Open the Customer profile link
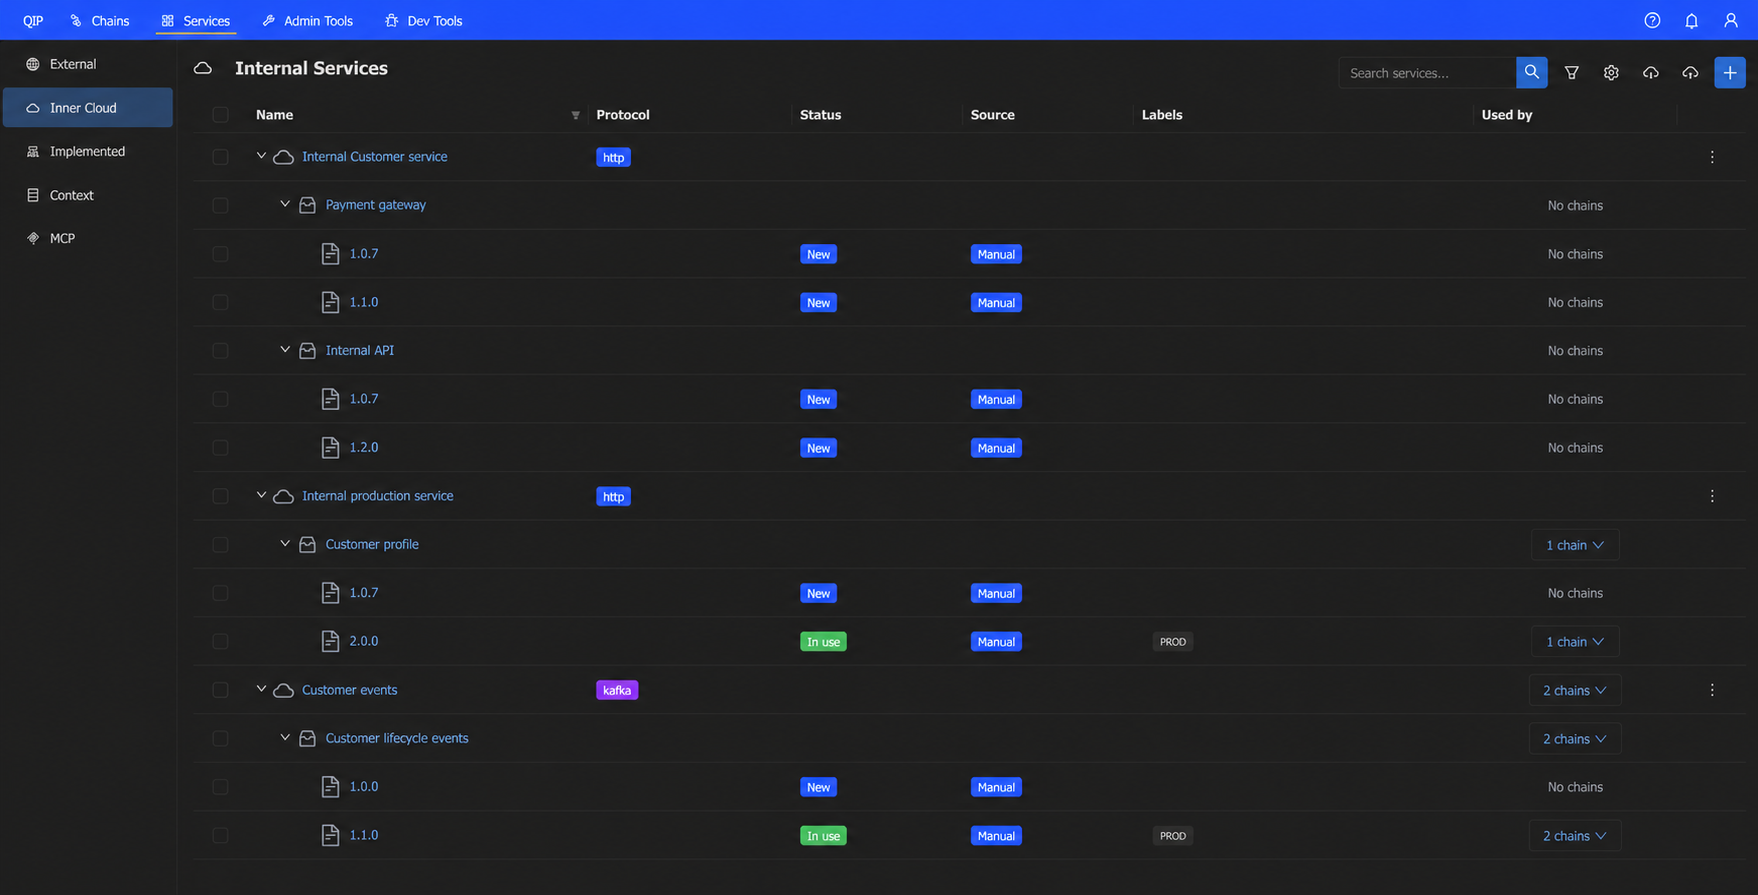1758x895 pixels. (372, 544)
